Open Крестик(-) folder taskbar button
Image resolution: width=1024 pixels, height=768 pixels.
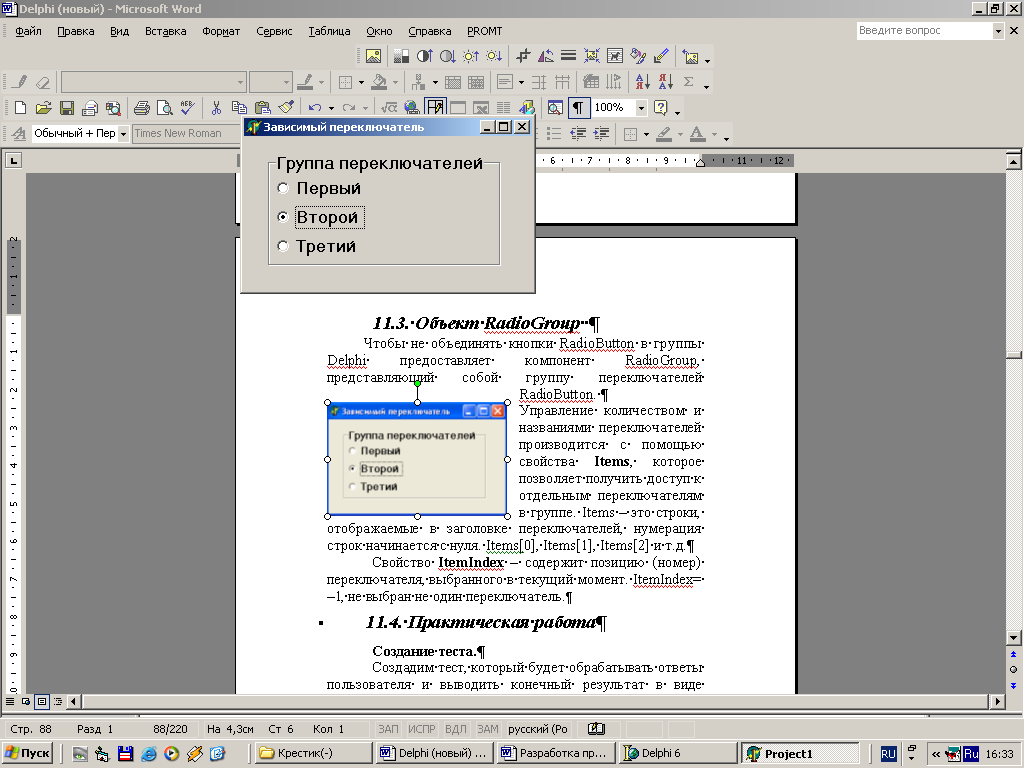[313, 754]
